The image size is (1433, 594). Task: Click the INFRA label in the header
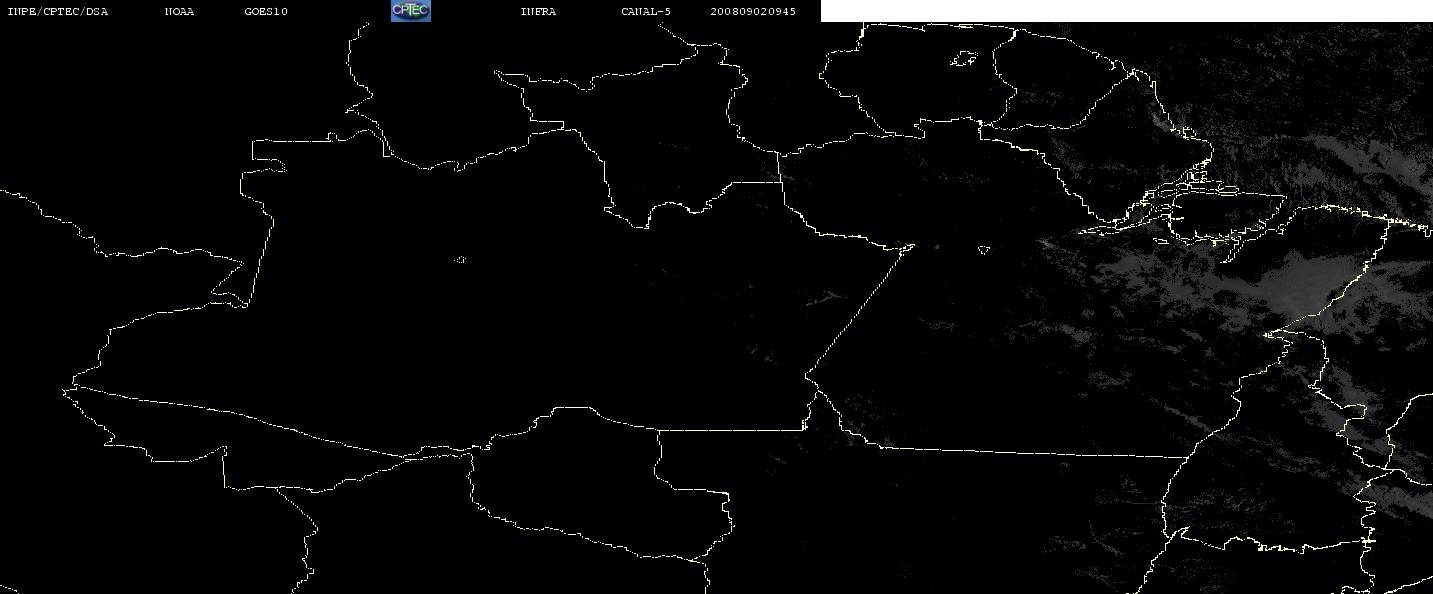click(x=538, y=12)
